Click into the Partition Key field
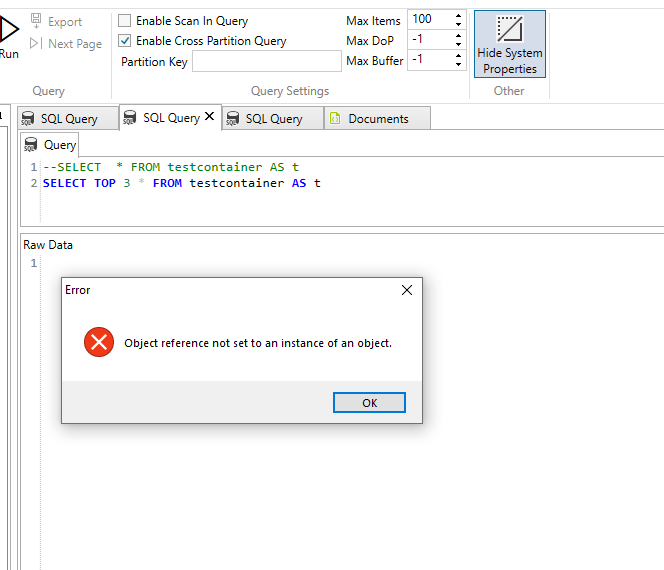Image resolution: width=664 pixels, height=570 pixels. coord(267,61)
